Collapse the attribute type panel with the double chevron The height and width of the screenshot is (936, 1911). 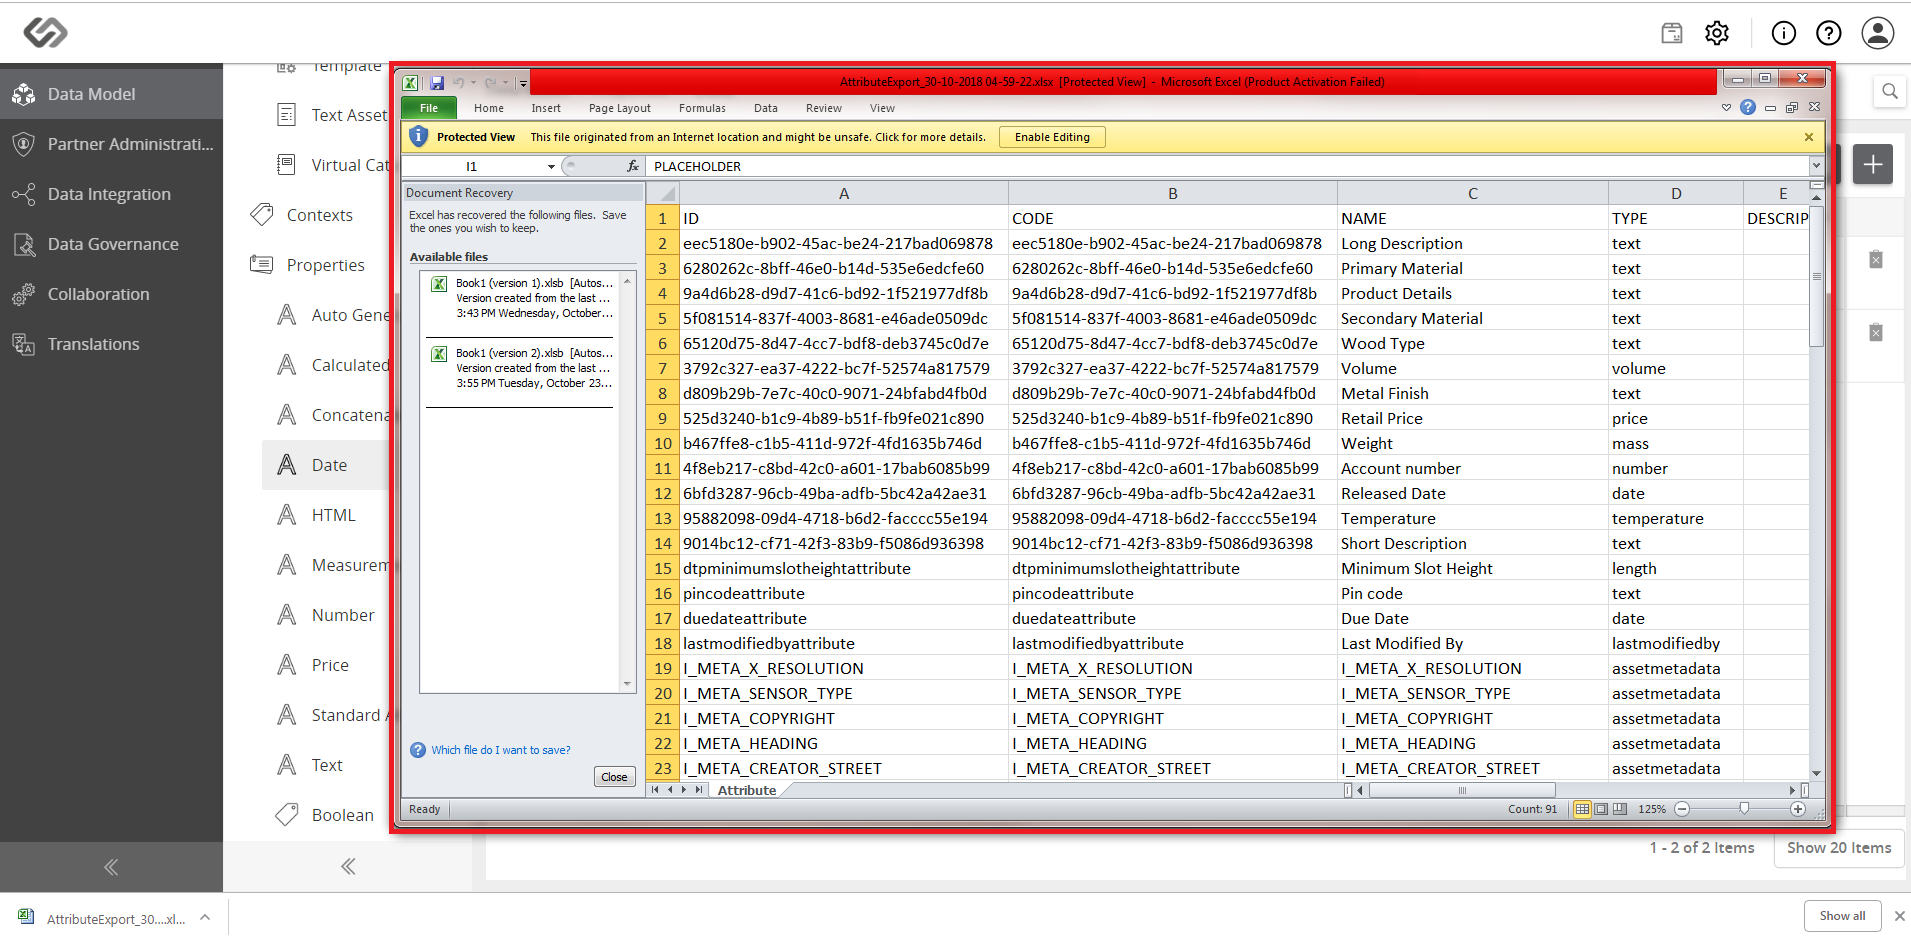[348, 866]
